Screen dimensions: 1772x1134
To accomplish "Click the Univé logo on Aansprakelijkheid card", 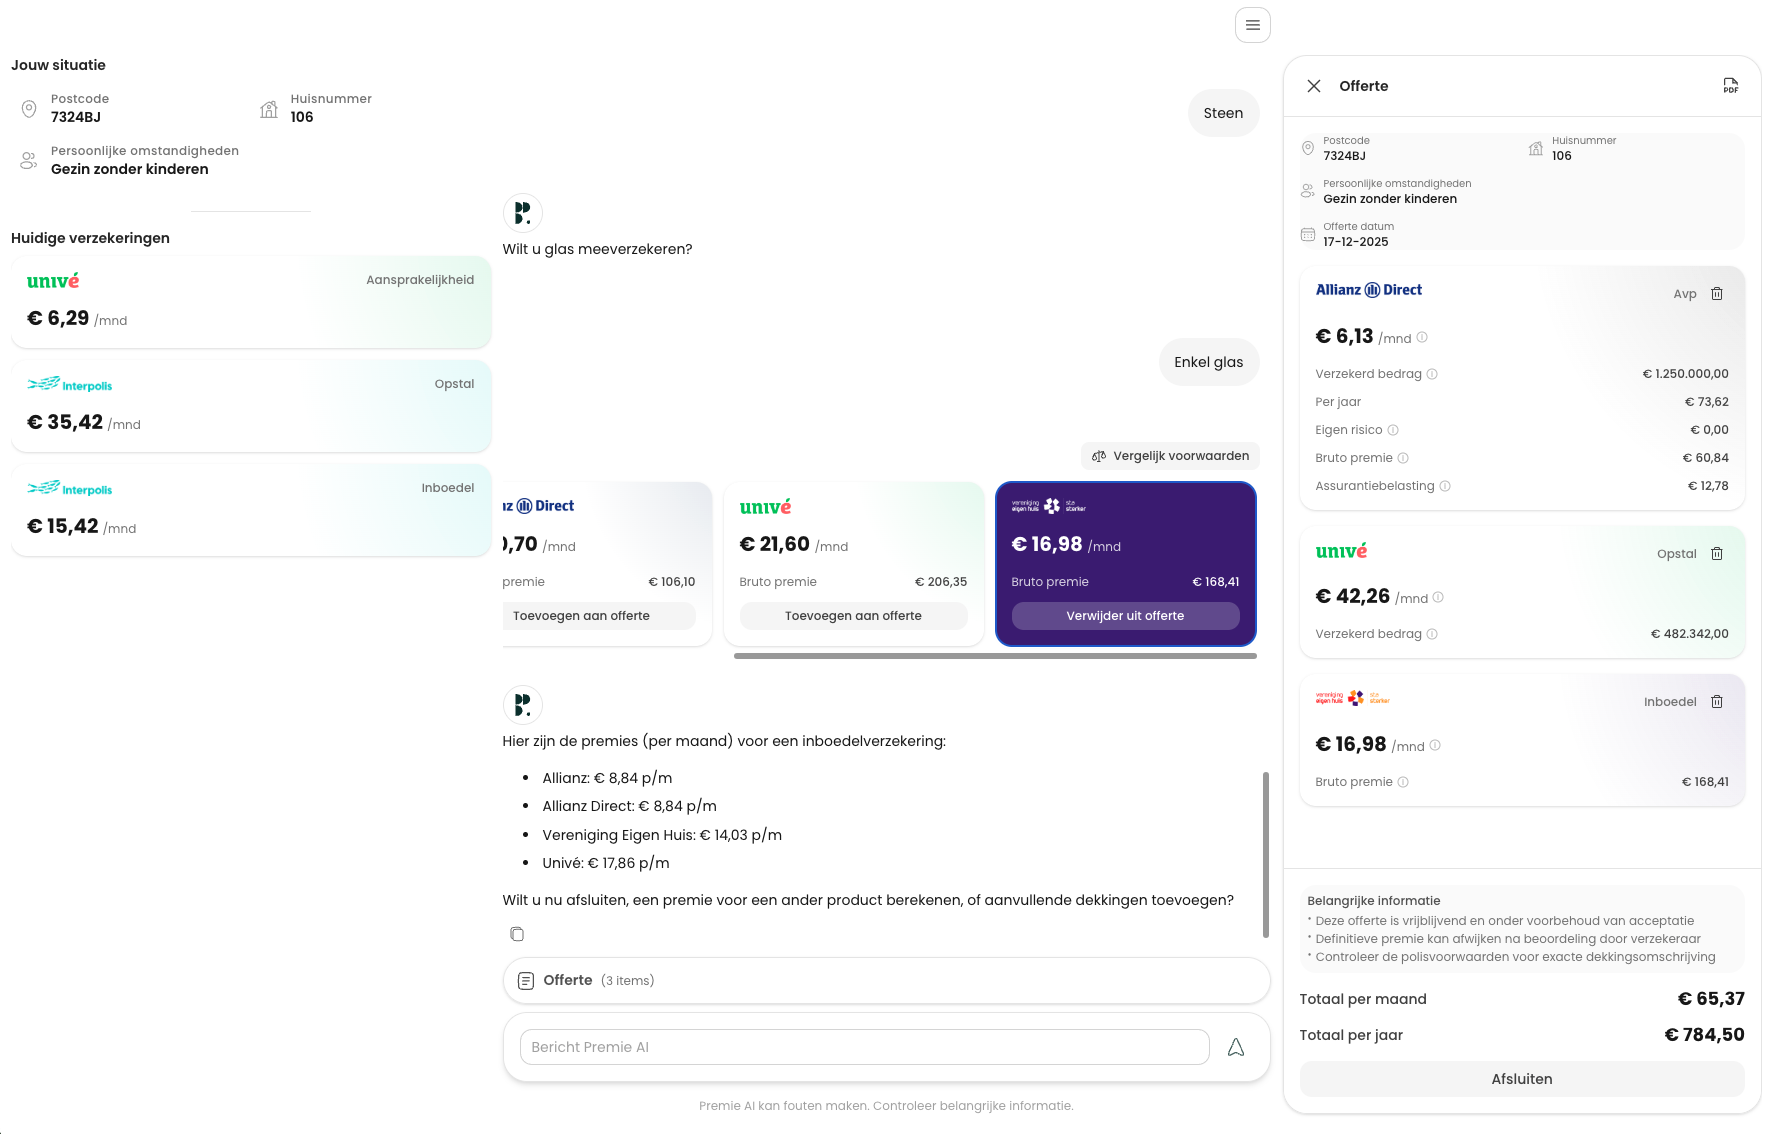I will pos(53,281).
